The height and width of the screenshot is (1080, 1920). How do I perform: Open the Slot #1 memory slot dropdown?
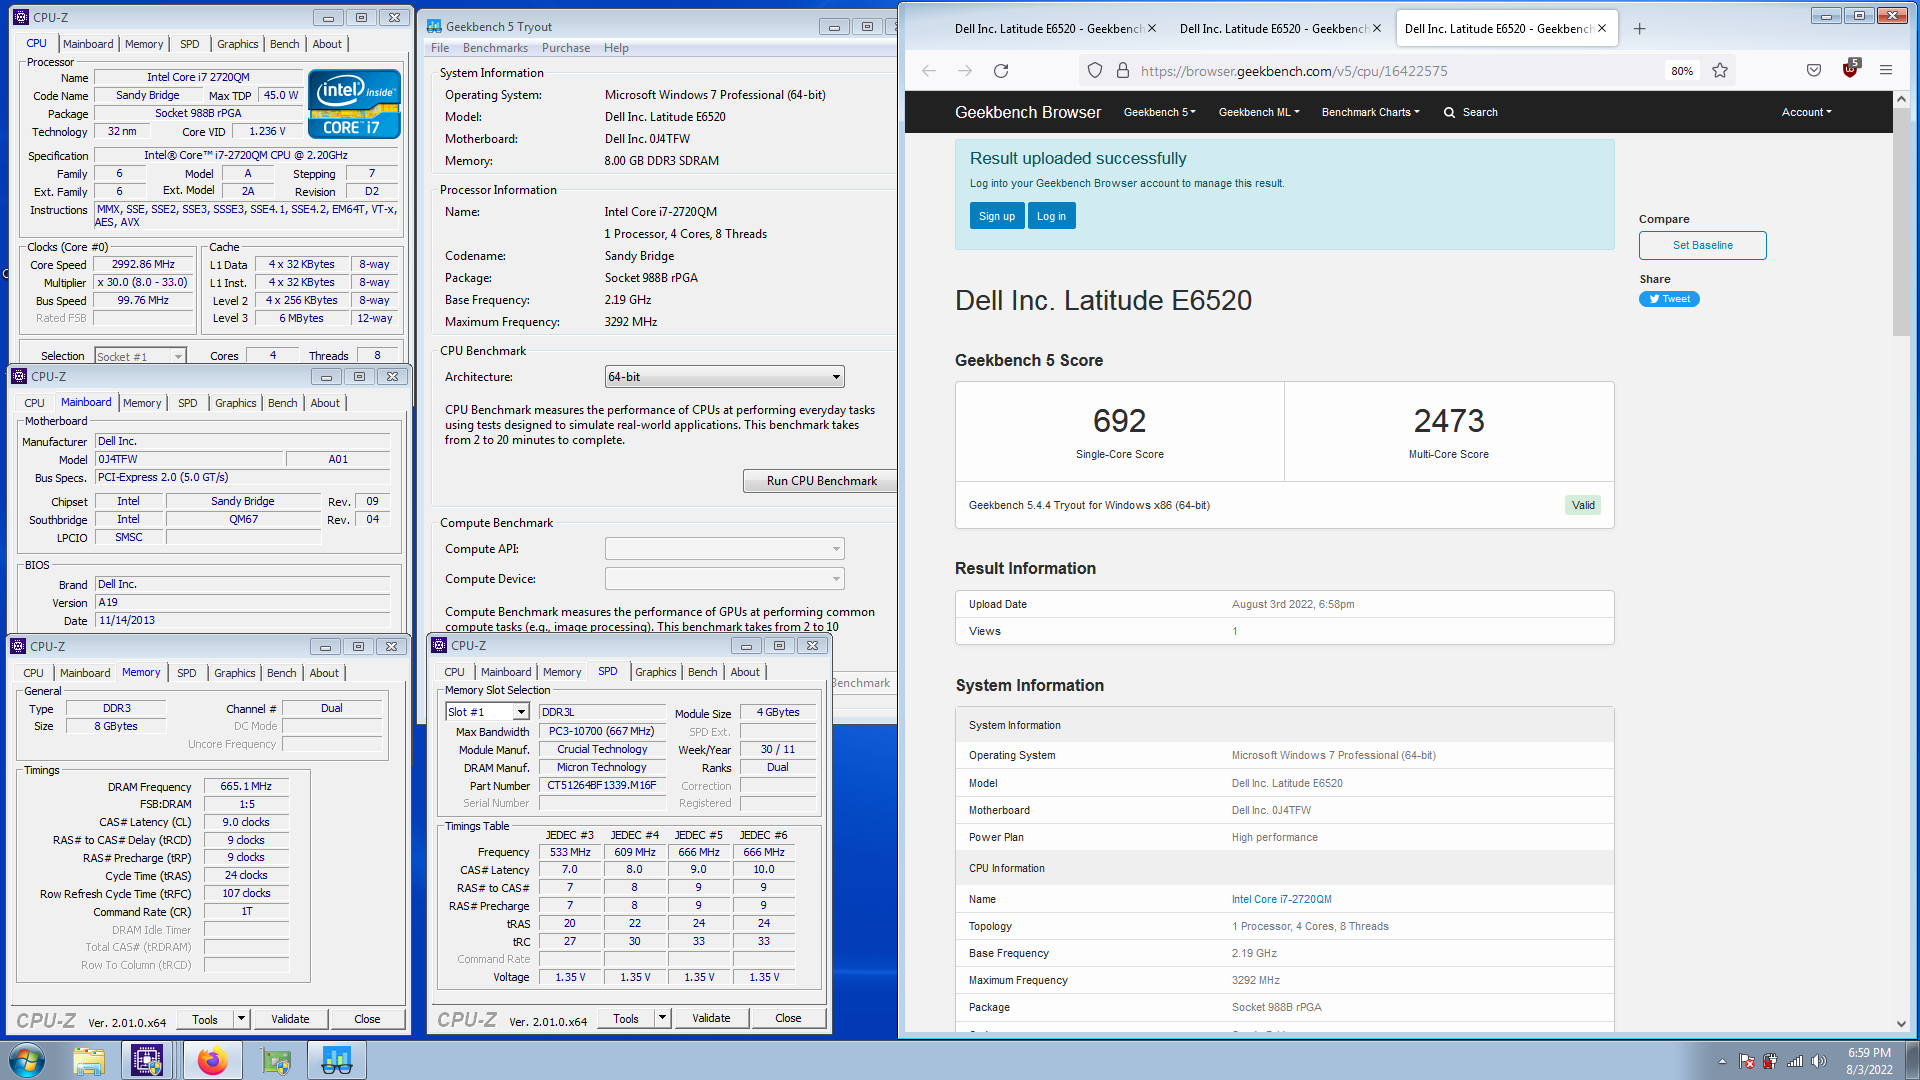pyautogui.click(x=487, y=712)
